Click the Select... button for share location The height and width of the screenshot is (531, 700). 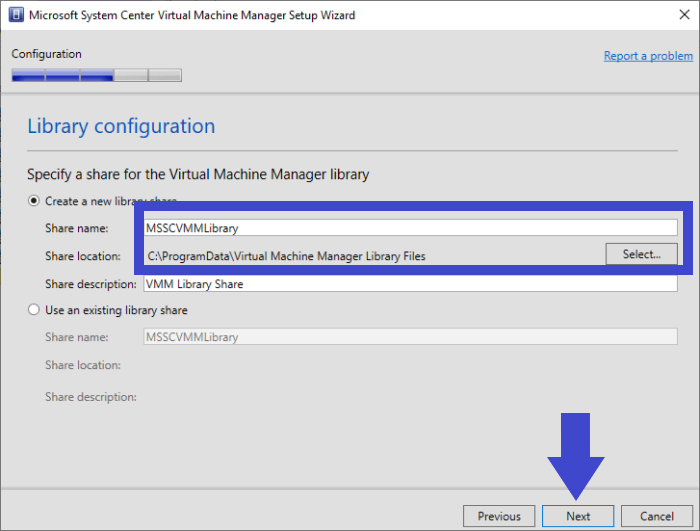point(642,254)
